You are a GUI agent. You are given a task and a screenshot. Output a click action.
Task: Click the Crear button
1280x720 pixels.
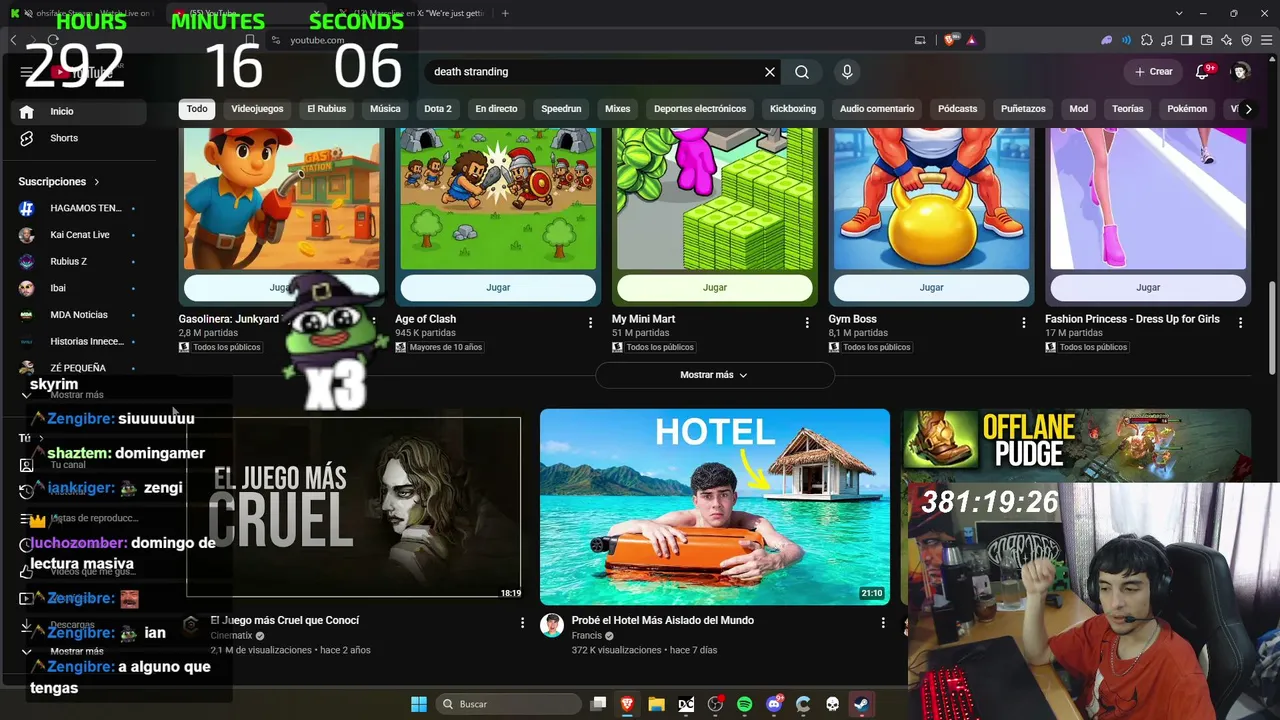click(x=1153, y=72)
